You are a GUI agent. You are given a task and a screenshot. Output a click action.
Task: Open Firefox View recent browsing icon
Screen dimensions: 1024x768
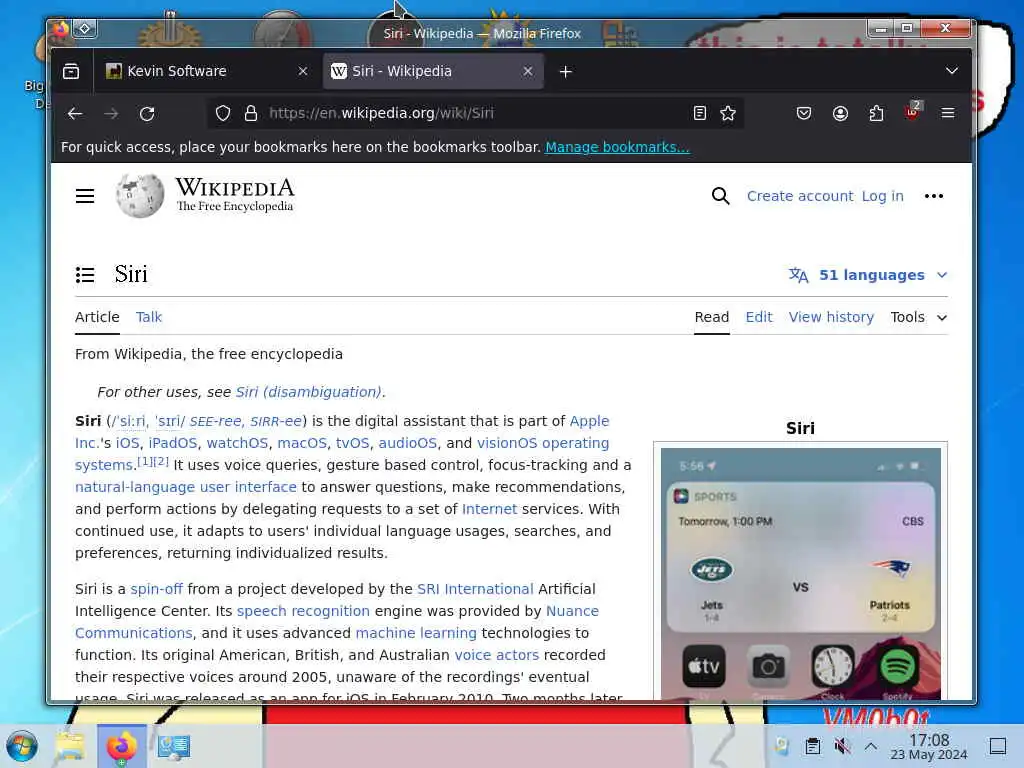[71, 71]
